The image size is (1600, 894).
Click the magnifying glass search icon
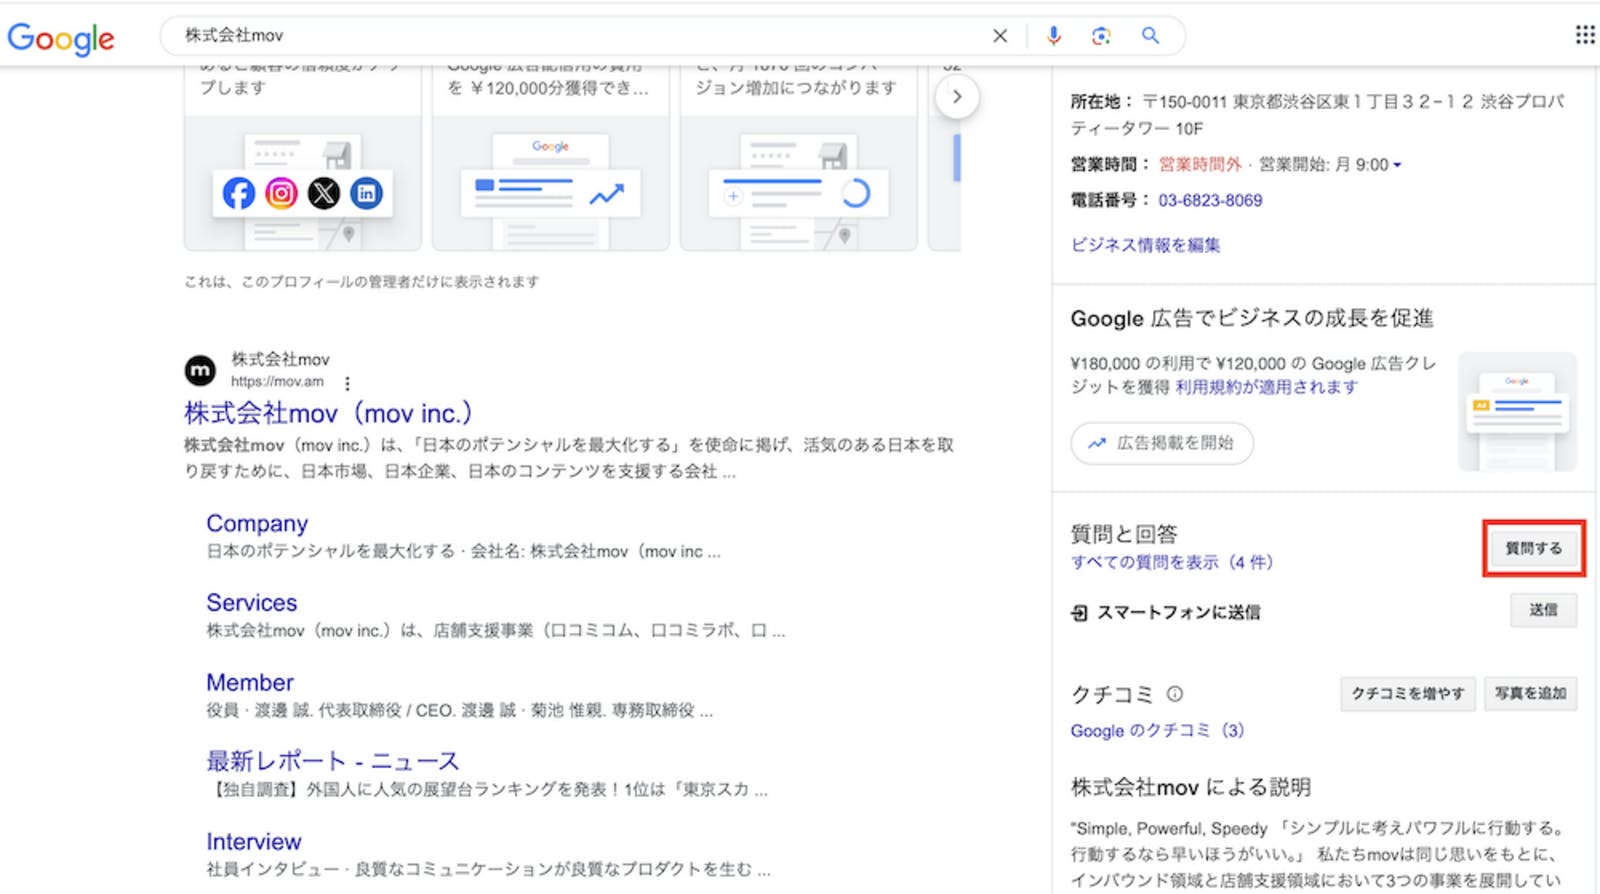pyautogui.click(x=1150, y=36)
